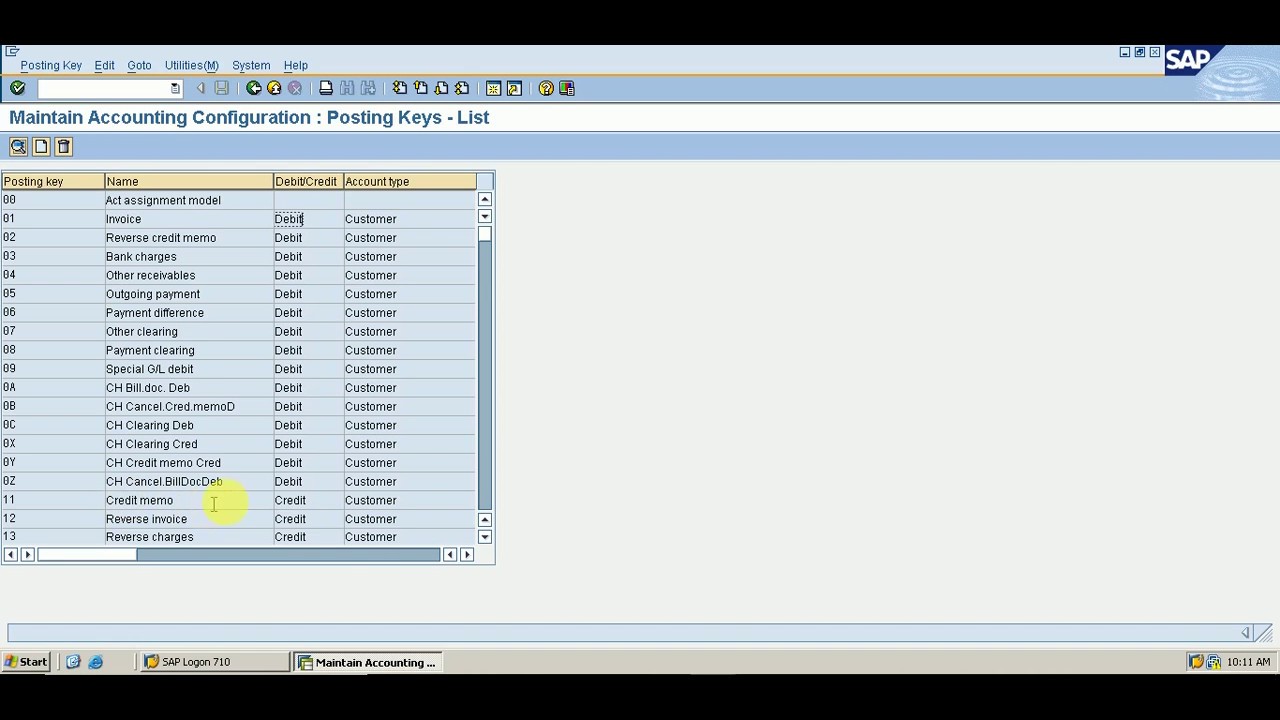Select the Reverse invoice row

(238, 519)
